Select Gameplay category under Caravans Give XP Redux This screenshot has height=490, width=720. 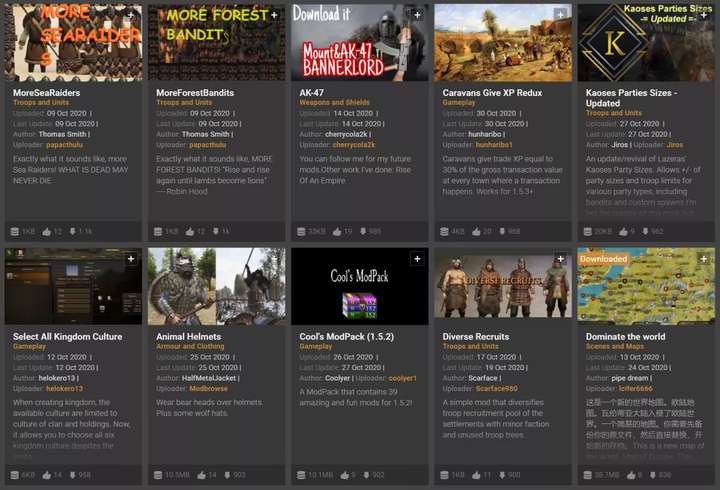[459, 102]
